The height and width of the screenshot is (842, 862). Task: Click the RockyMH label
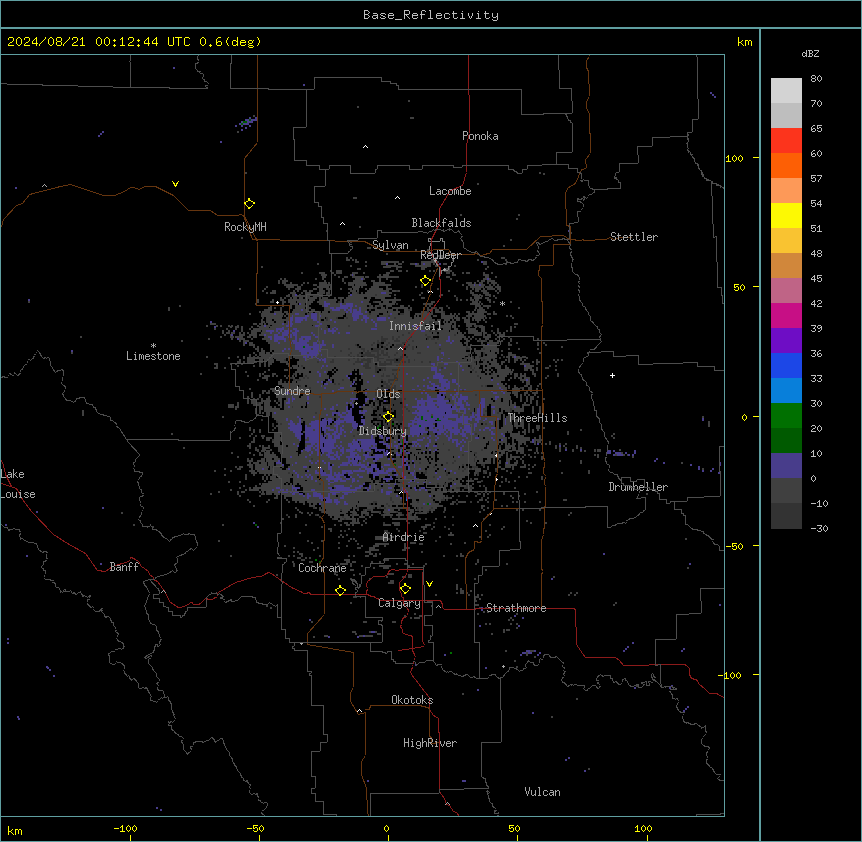pyautogui.click(x=245, y=227)
